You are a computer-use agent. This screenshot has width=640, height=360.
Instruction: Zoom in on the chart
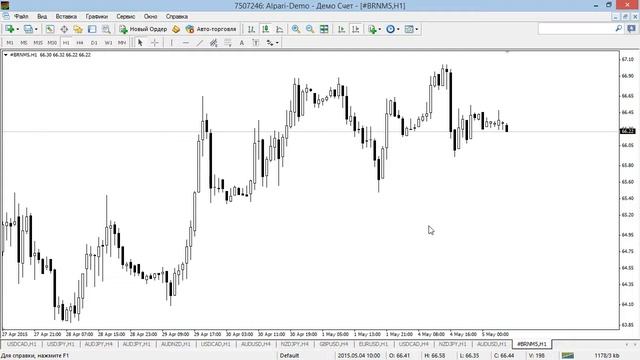coord(296,29)
